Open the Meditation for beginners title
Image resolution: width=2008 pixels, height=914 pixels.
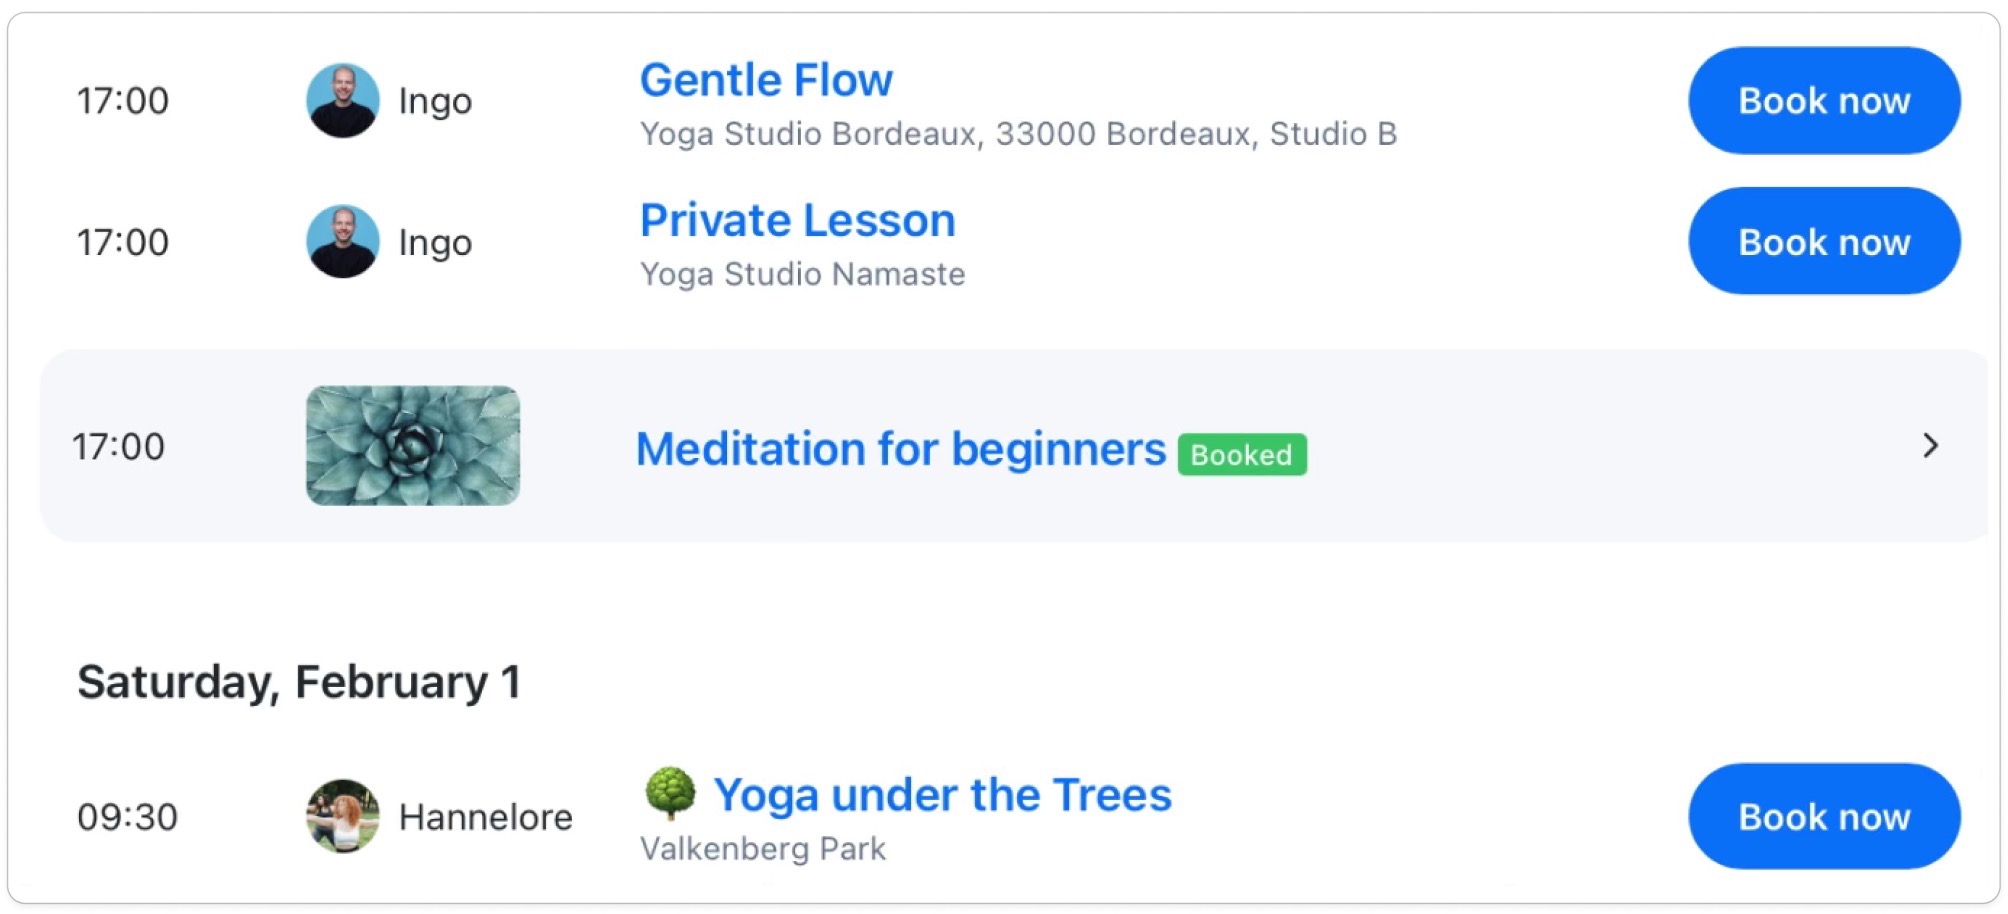click(900, 449)
